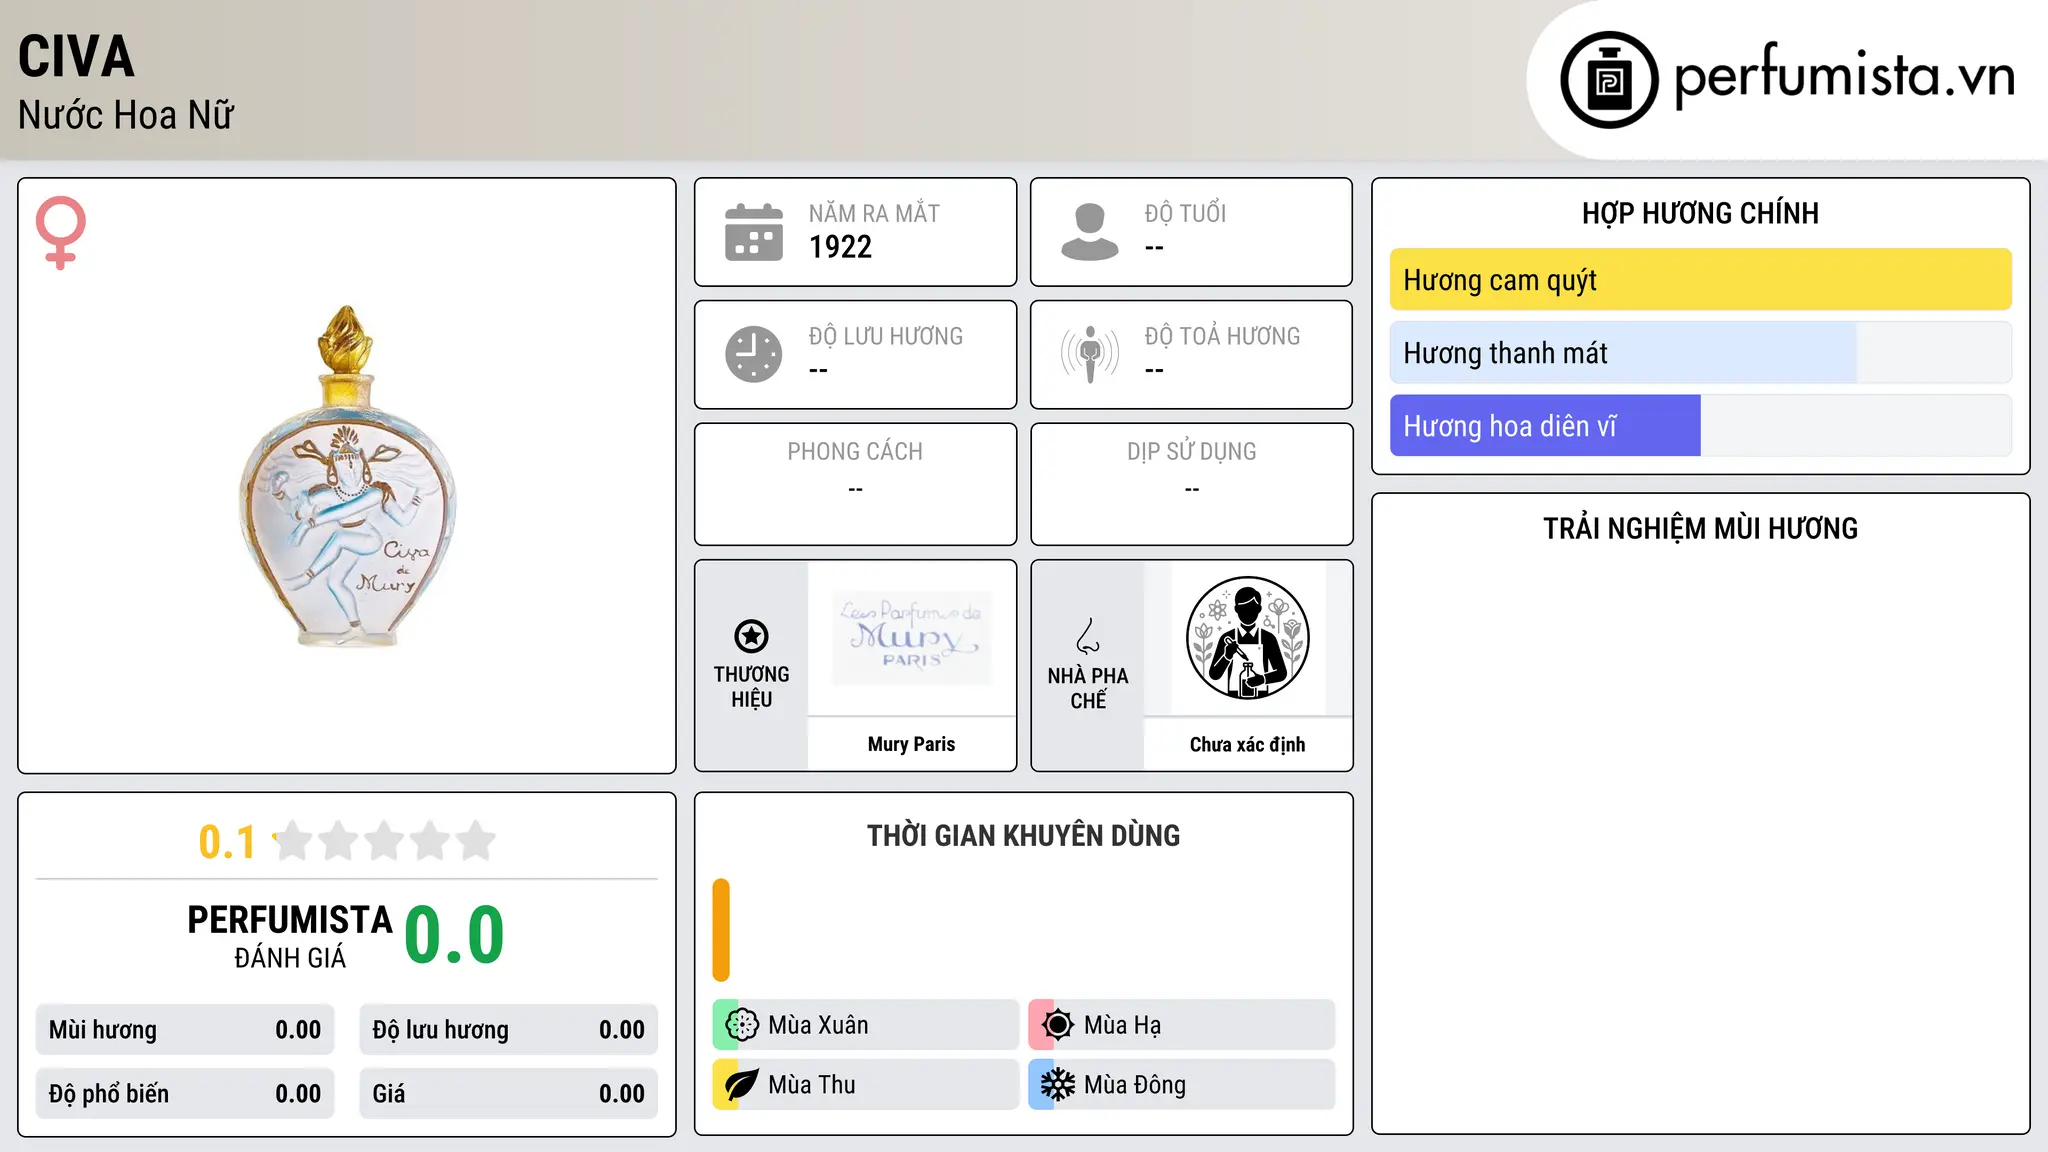Click the perfumer silhouette avatar
Screen dimensions: 2048x1152
(1247, 638)
